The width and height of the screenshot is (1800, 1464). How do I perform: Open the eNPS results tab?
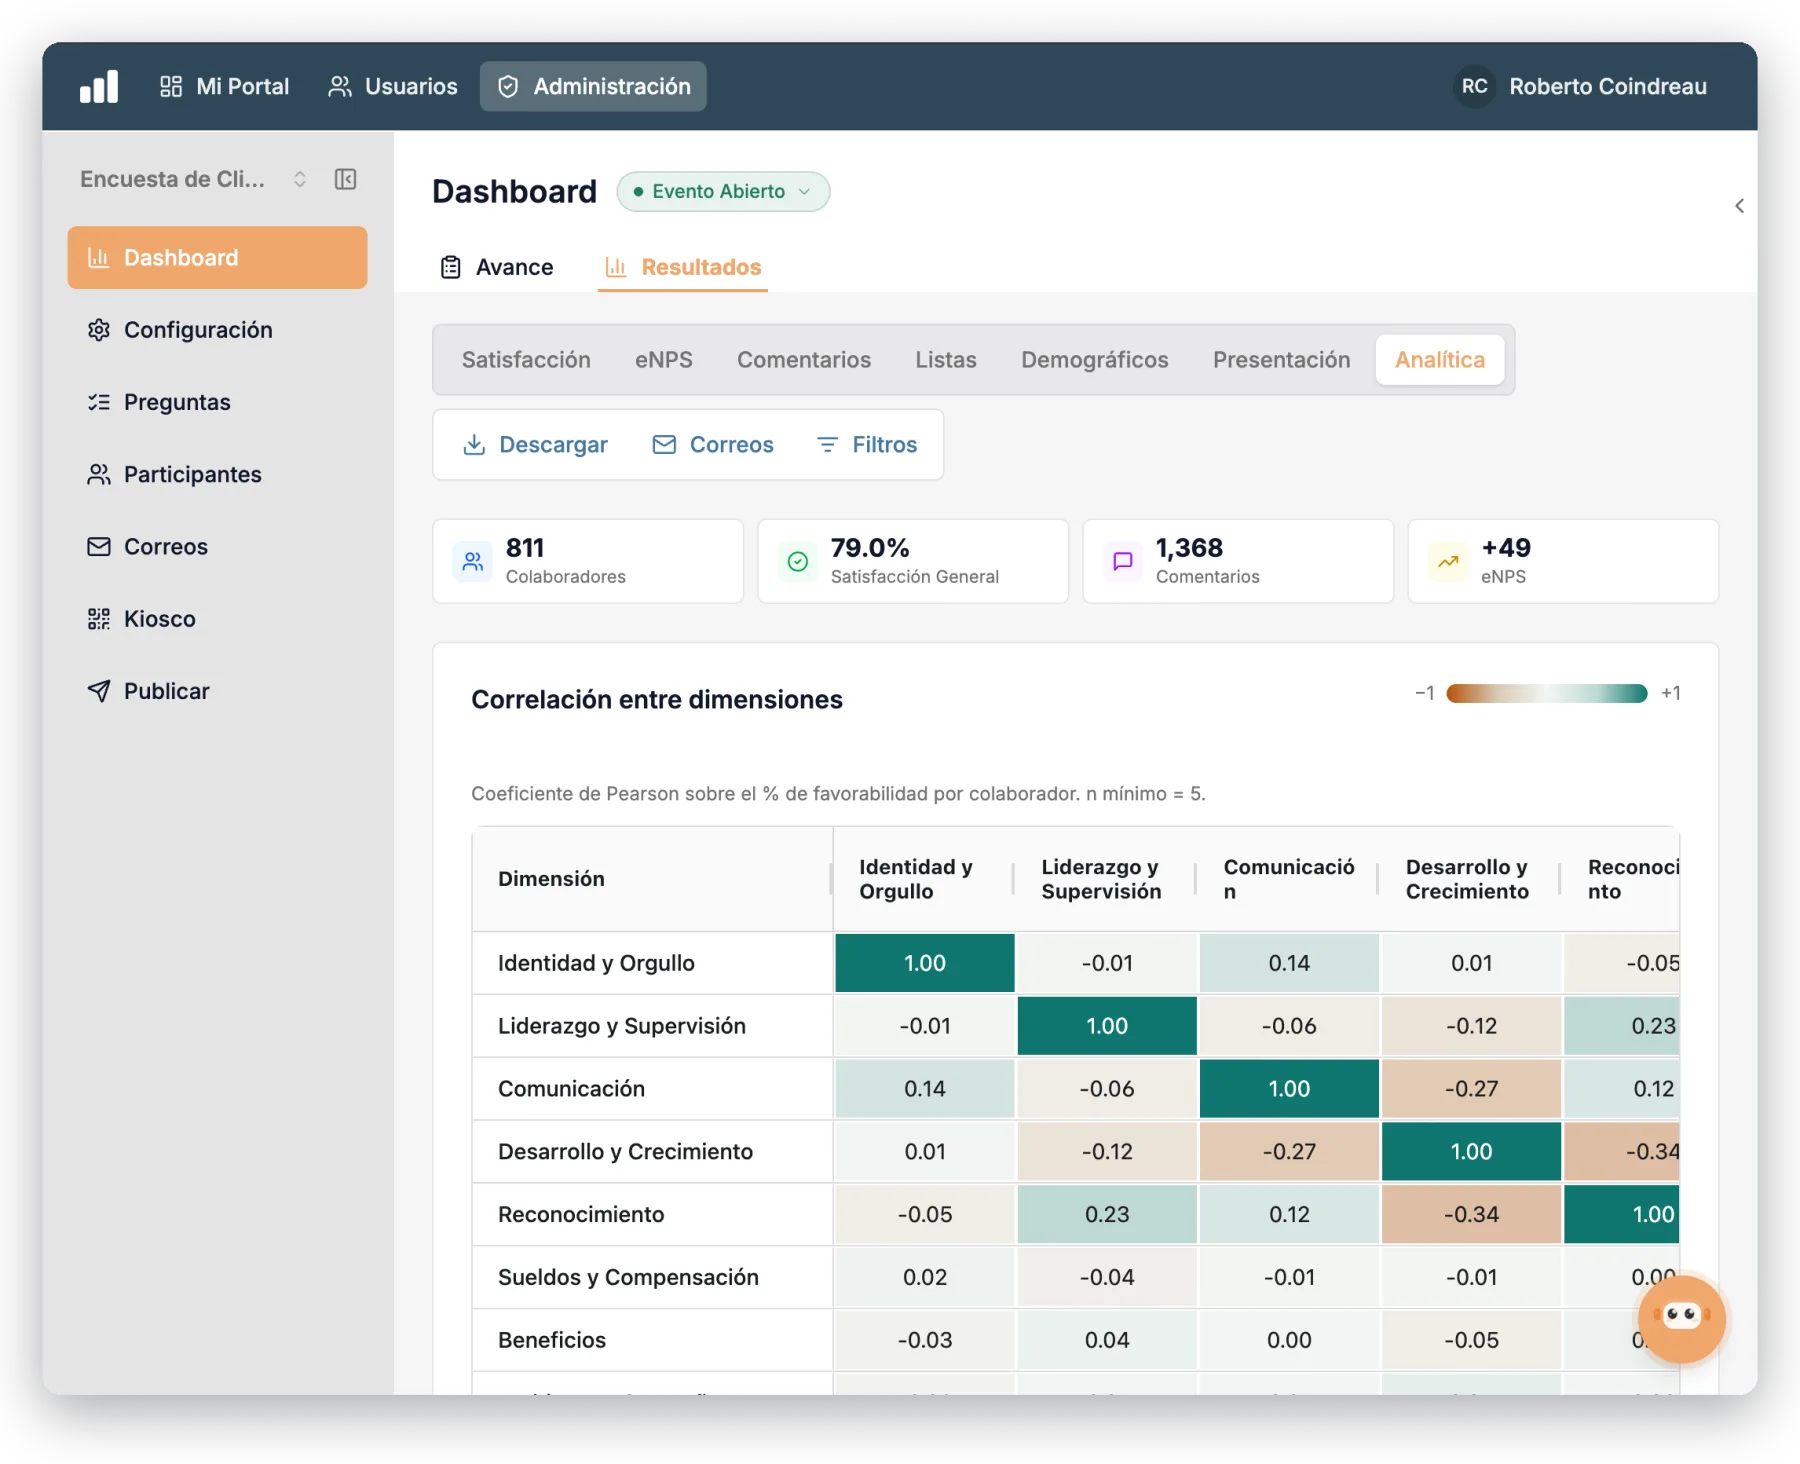[663, 360]
